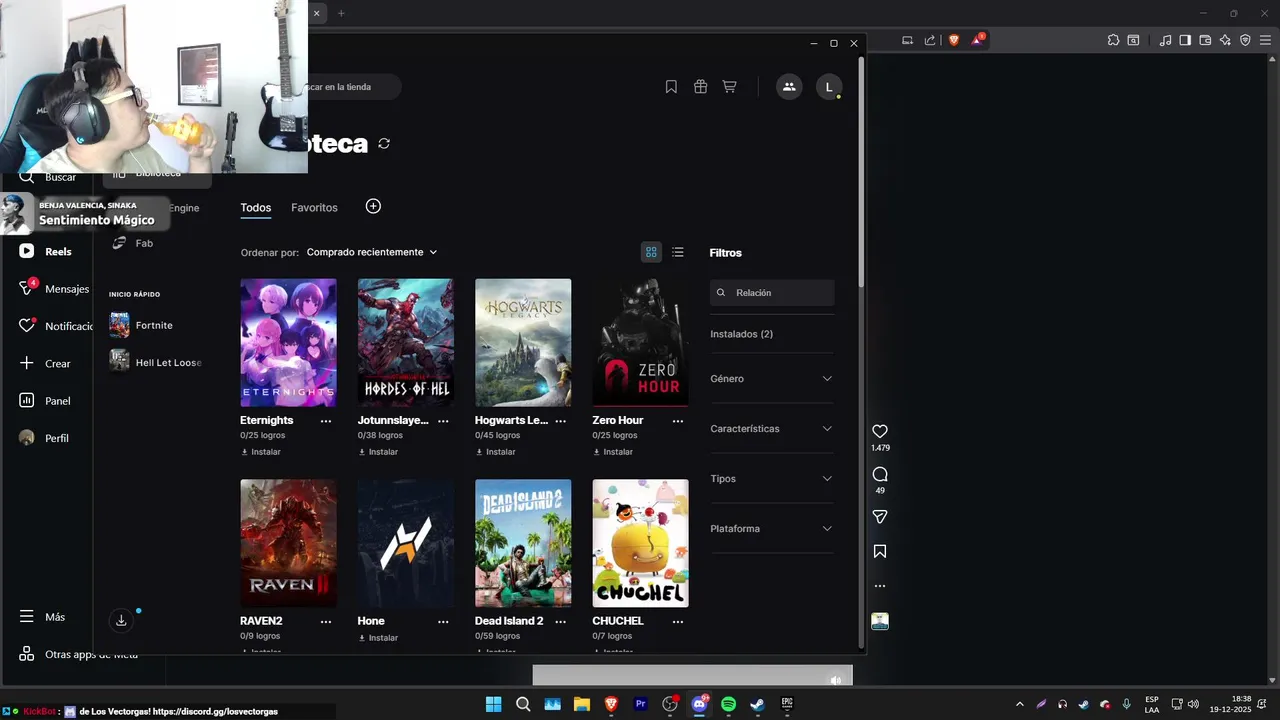Open Steam from the taskbar
The image size is (1280, 720).
[x=758, y=704]
